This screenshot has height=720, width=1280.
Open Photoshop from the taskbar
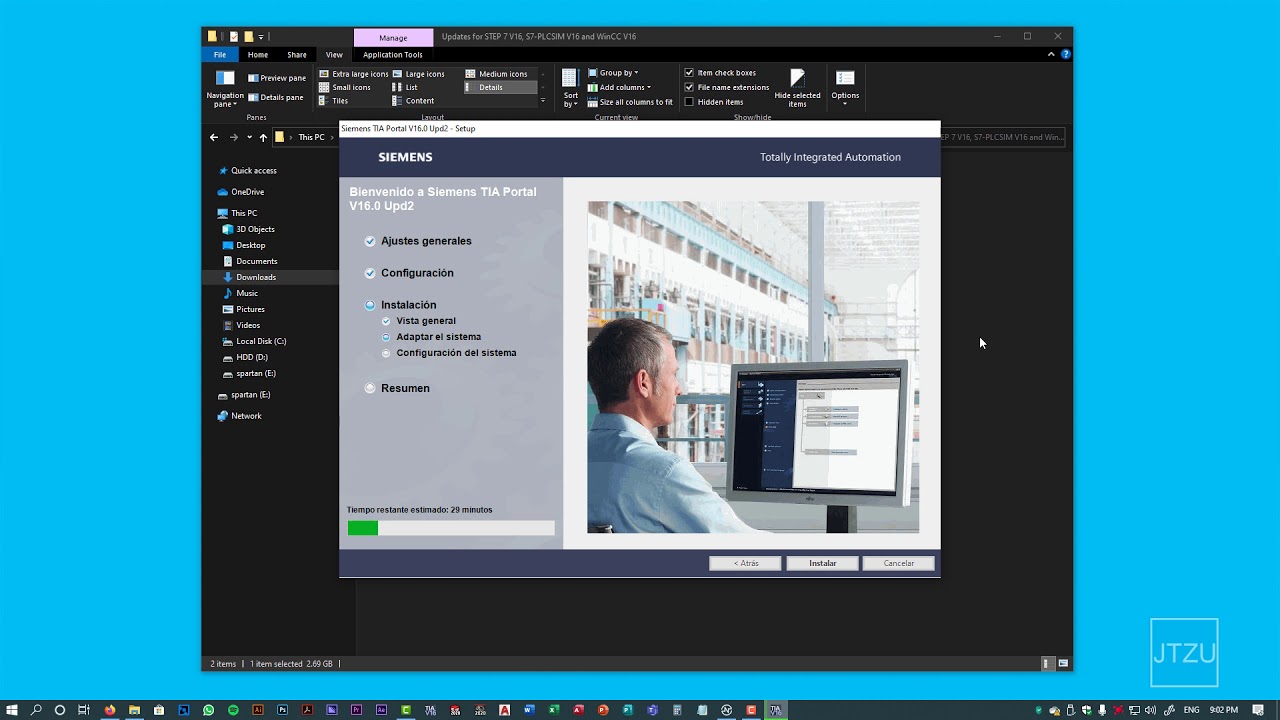point(282,710)
